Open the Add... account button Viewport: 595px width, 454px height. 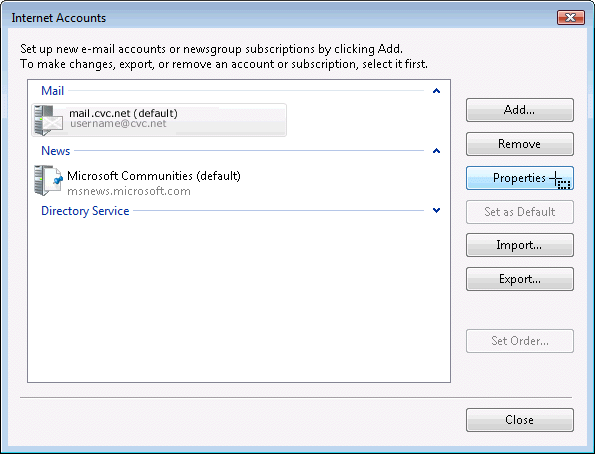click(519, 110)
